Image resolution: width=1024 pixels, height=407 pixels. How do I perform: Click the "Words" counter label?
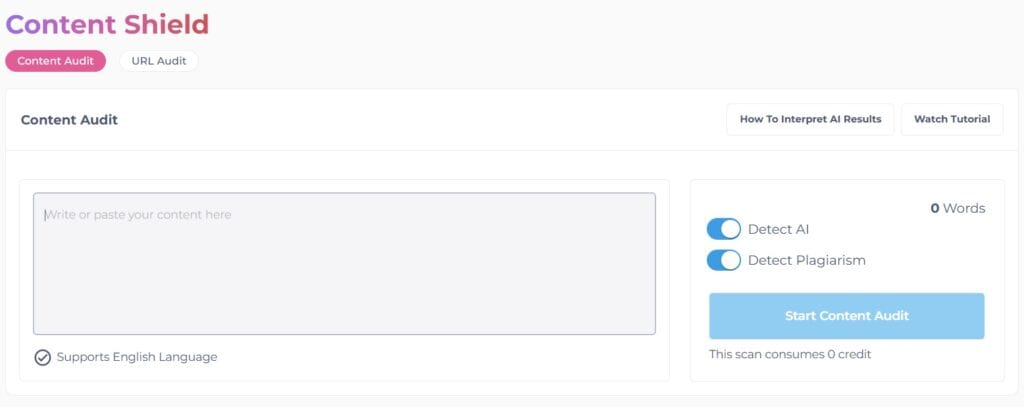pos(964,208)
